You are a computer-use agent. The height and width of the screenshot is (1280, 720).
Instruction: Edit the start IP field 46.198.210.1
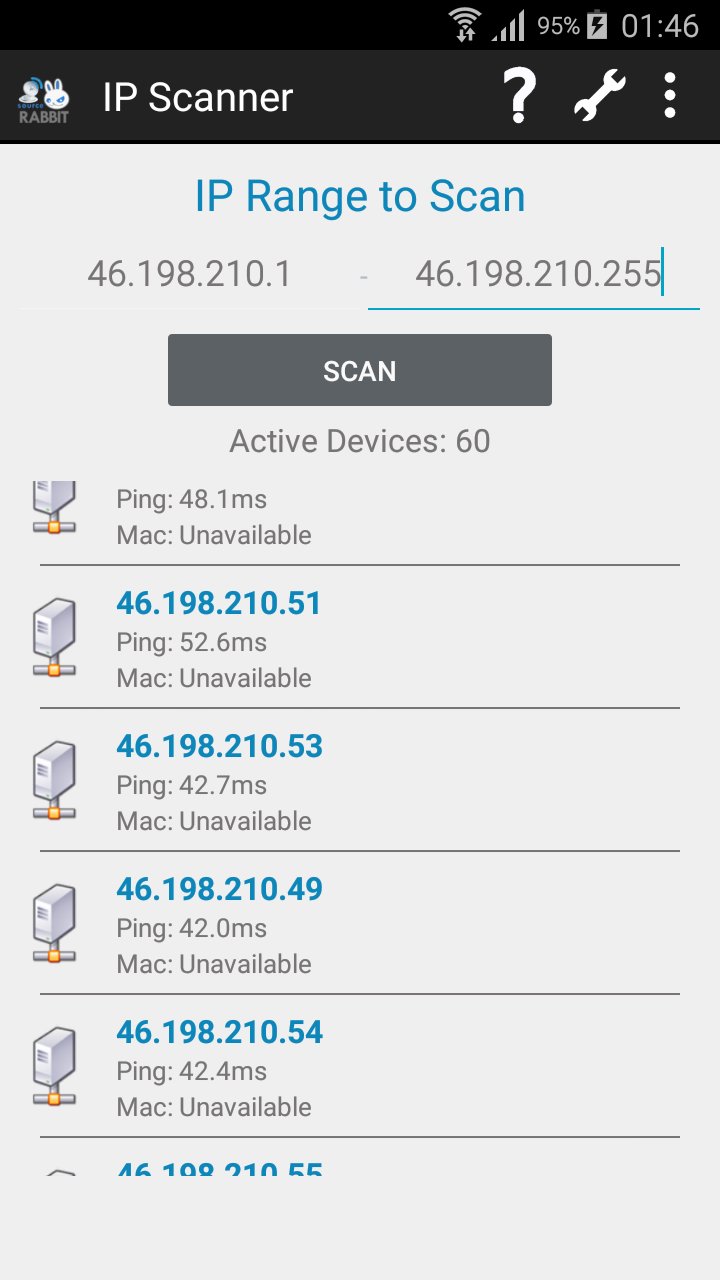coord(190,273)
